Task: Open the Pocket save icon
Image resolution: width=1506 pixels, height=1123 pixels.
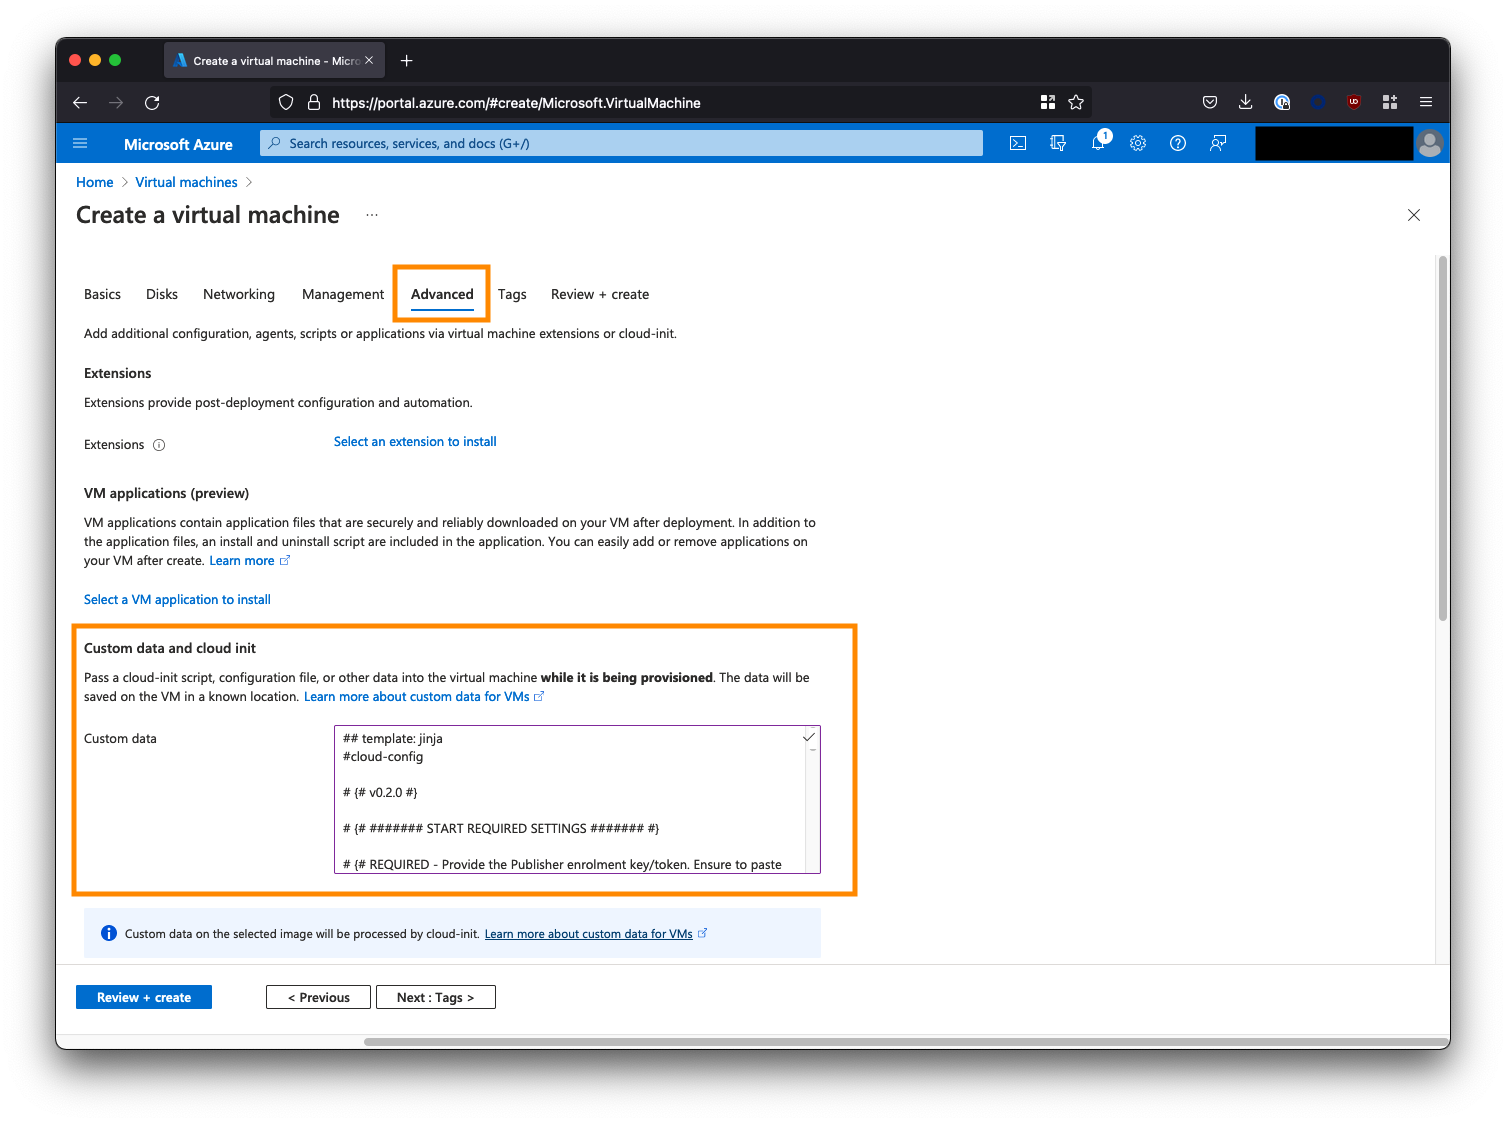Action: pyautogui.click(x=1210, y=102)
